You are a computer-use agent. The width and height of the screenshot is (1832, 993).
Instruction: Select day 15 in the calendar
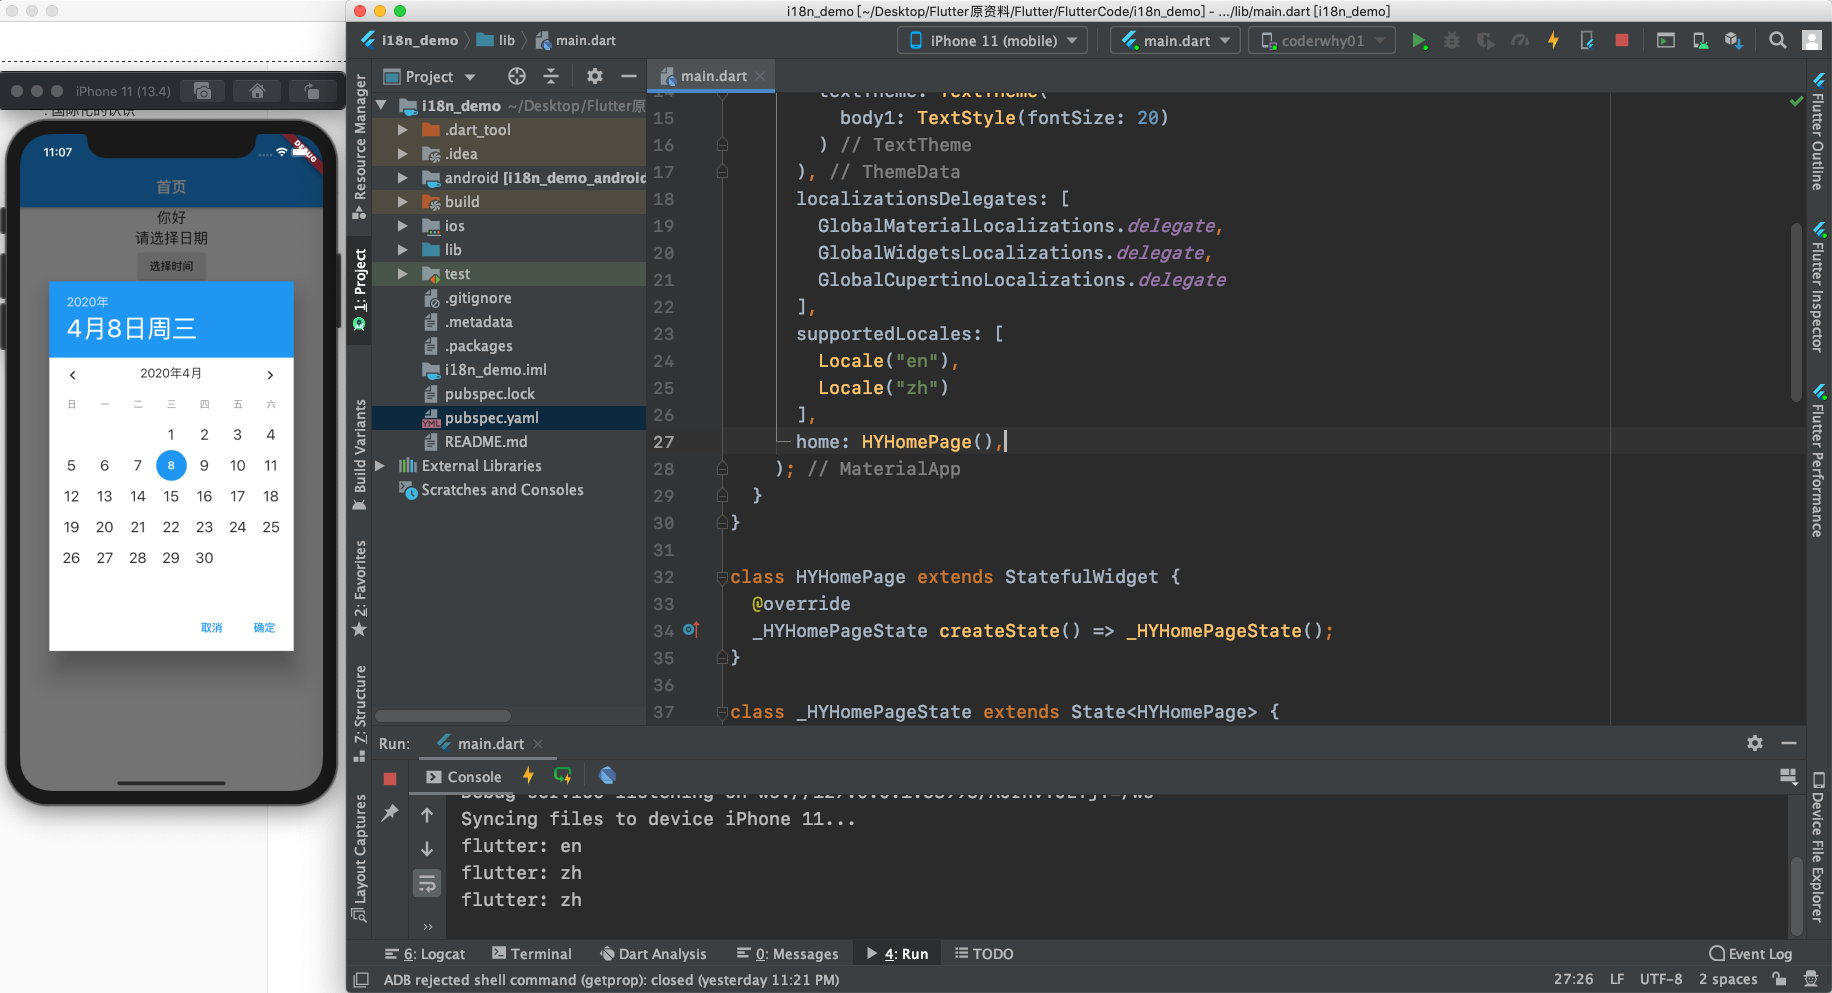171,496
